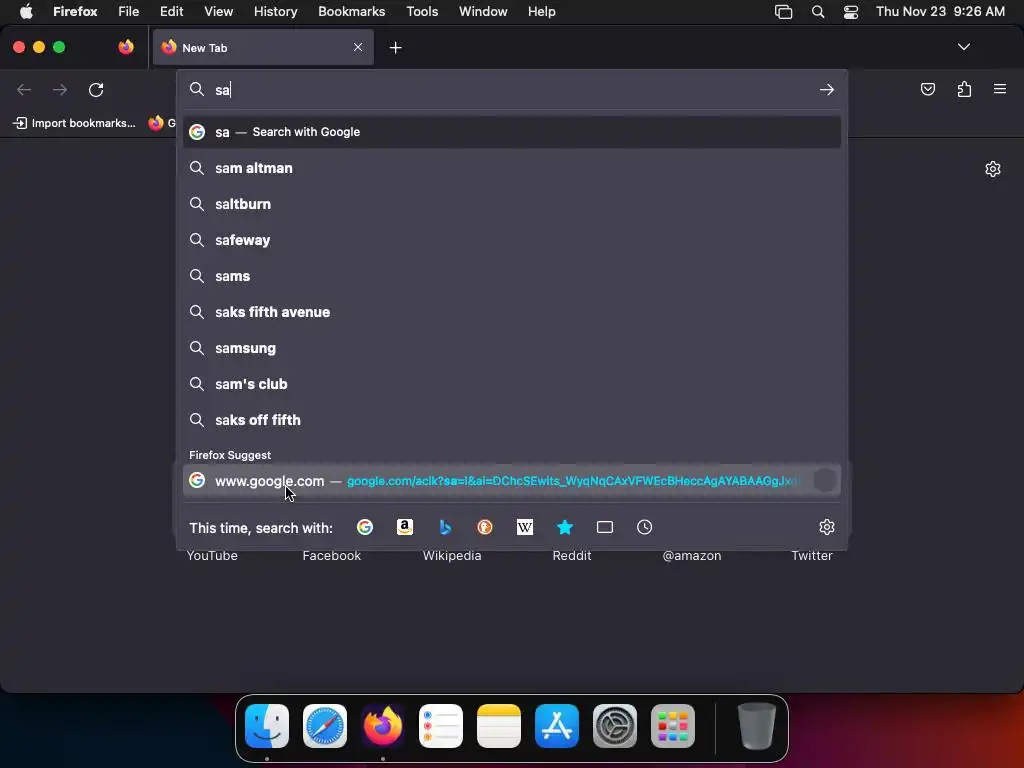Open the File menu
1024x768 pixels.
[129, 11]
